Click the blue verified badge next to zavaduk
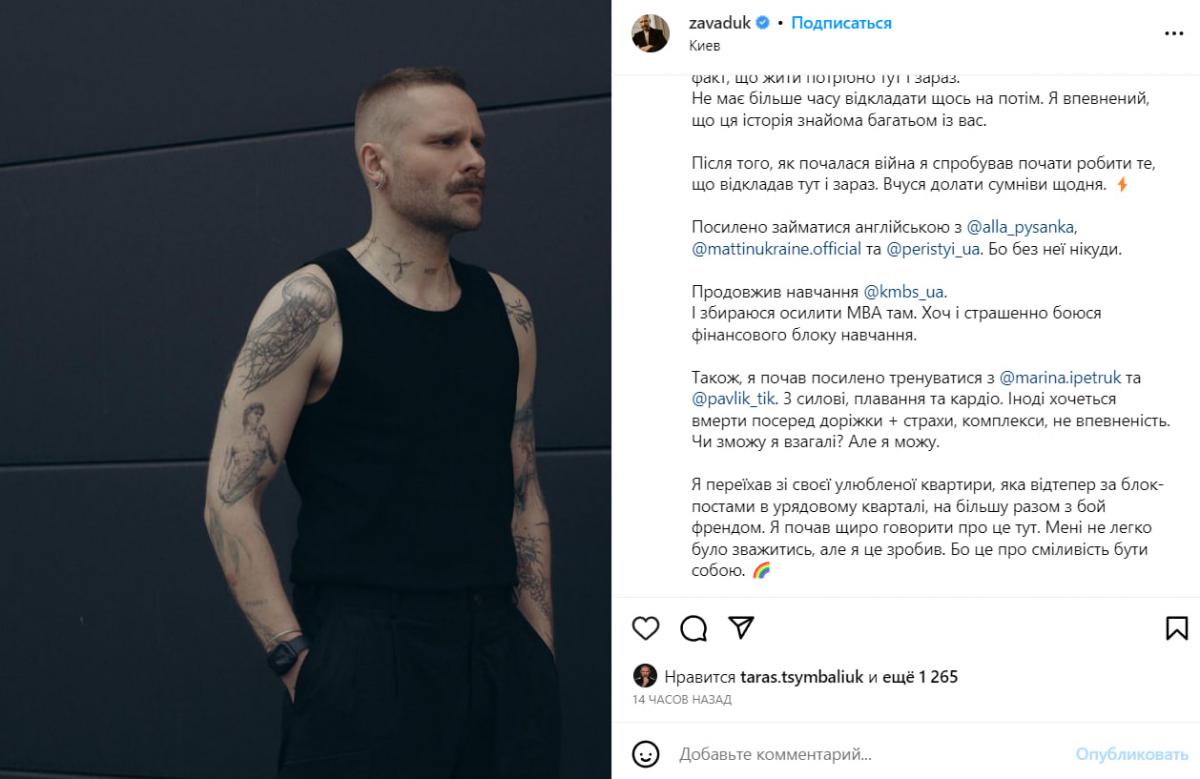Screen dimensions: 1200x779 tap(762, 23)
